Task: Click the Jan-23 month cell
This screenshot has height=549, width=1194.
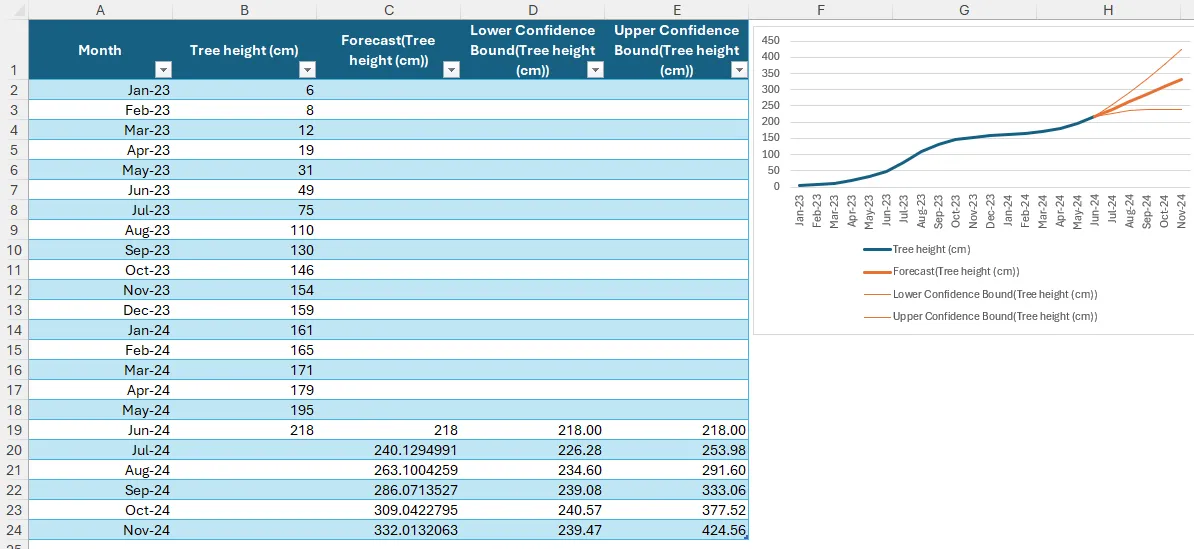Action: click(101, 90)
